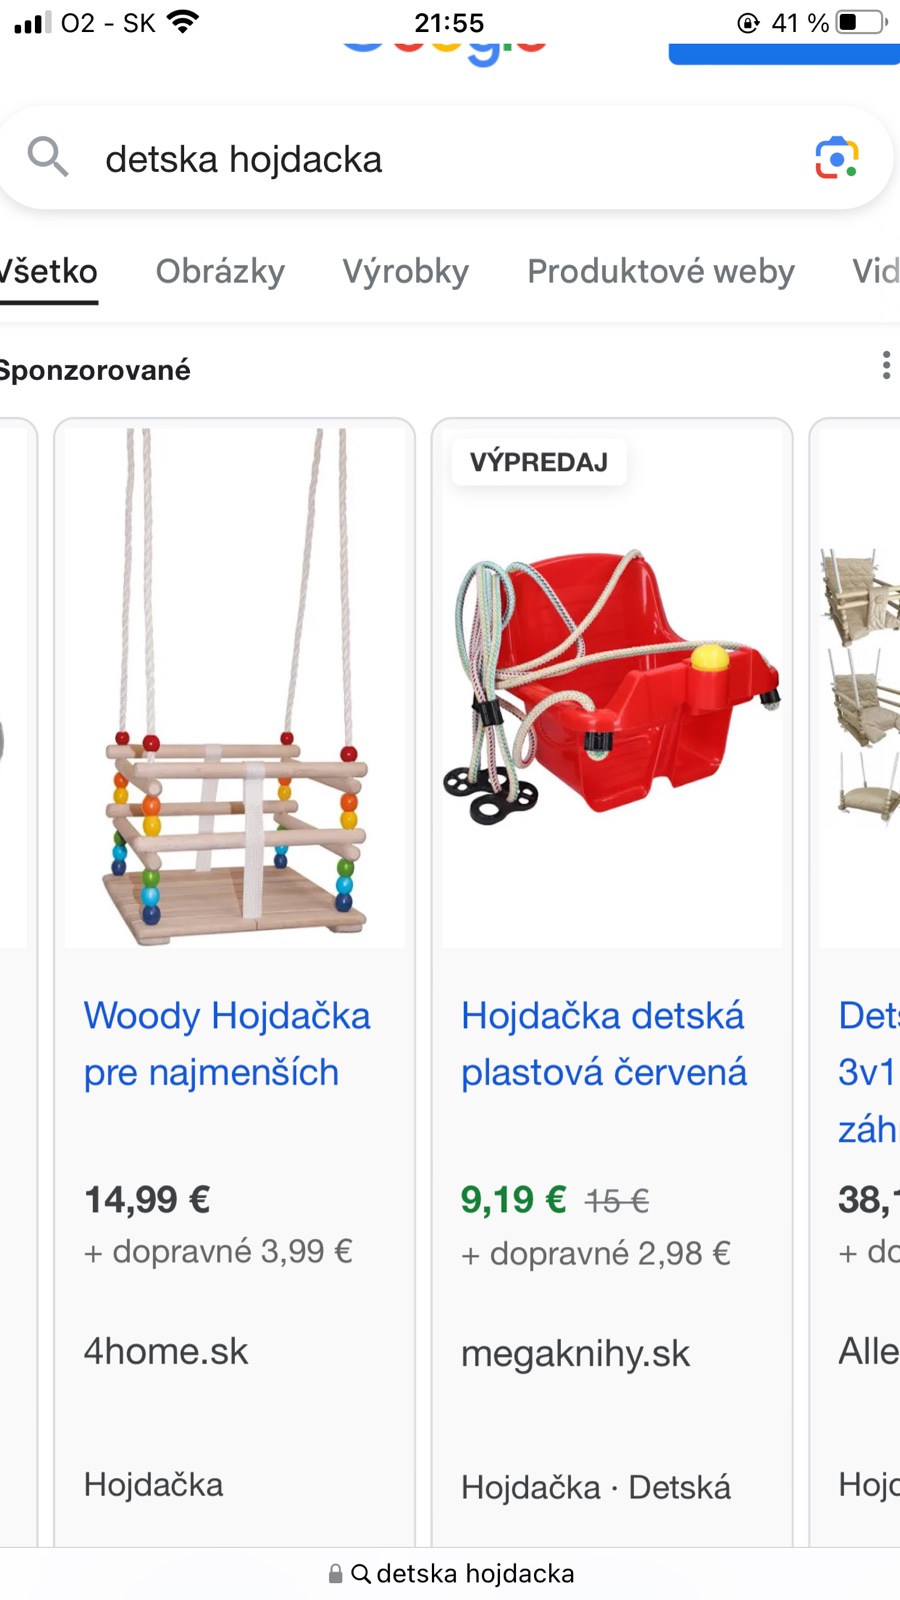
Task: View the wooden swing product image
Action: [235, 688]
